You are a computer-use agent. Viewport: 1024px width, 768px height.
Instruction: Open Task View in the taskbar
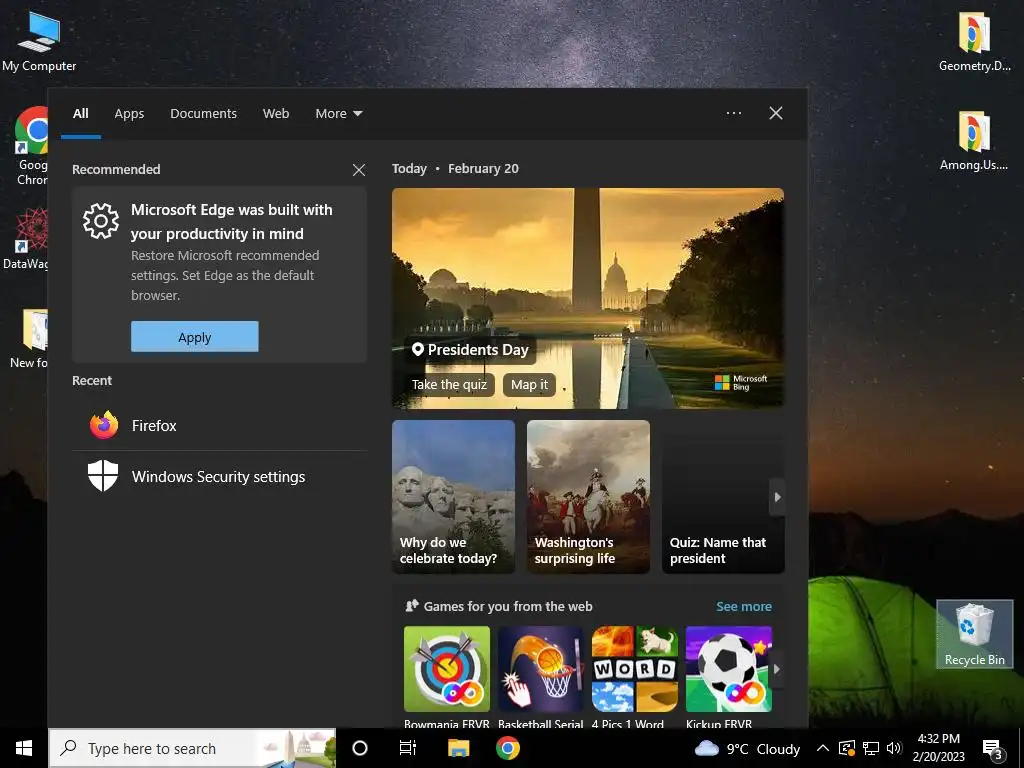click(x=408, y=748)
